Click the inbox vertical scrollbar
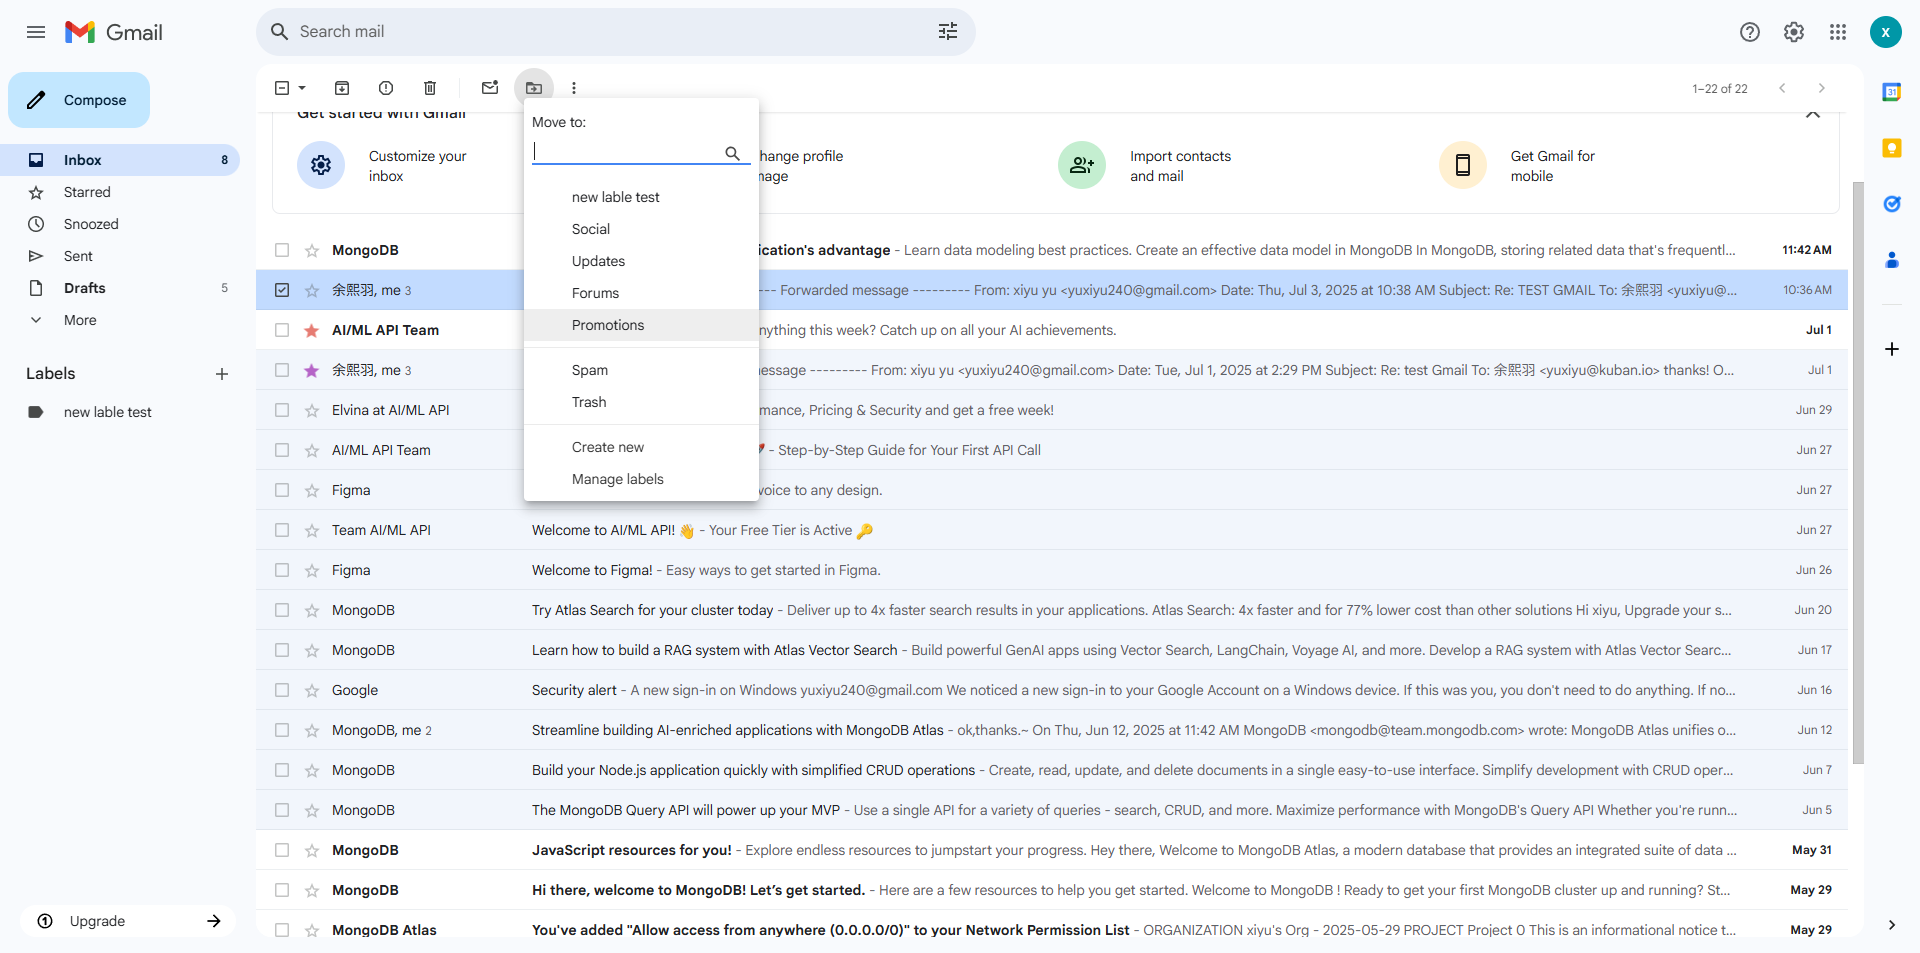 pos(1858,472)
